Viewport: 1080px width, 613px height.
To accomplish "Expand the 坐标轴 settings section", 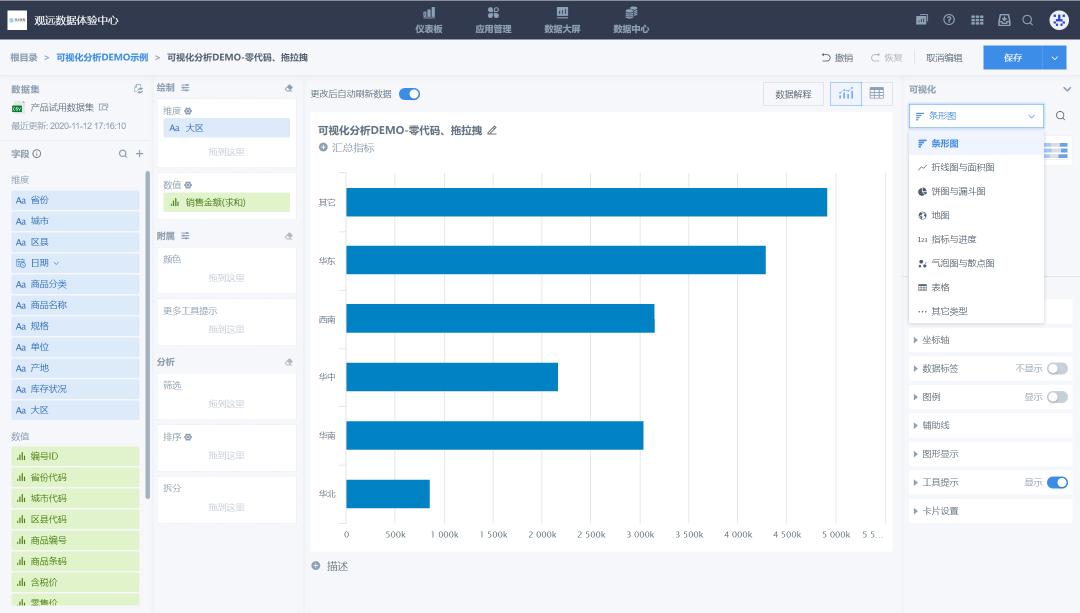I will click(936, 340).
